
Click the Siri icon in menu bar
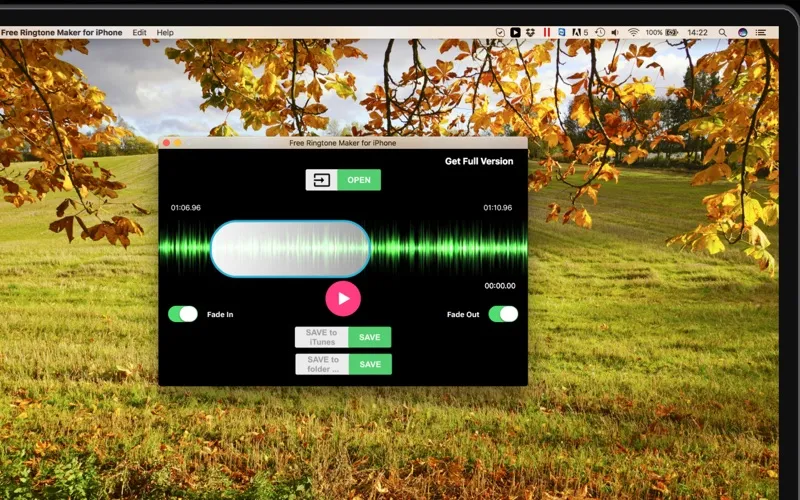click(742, 32)
